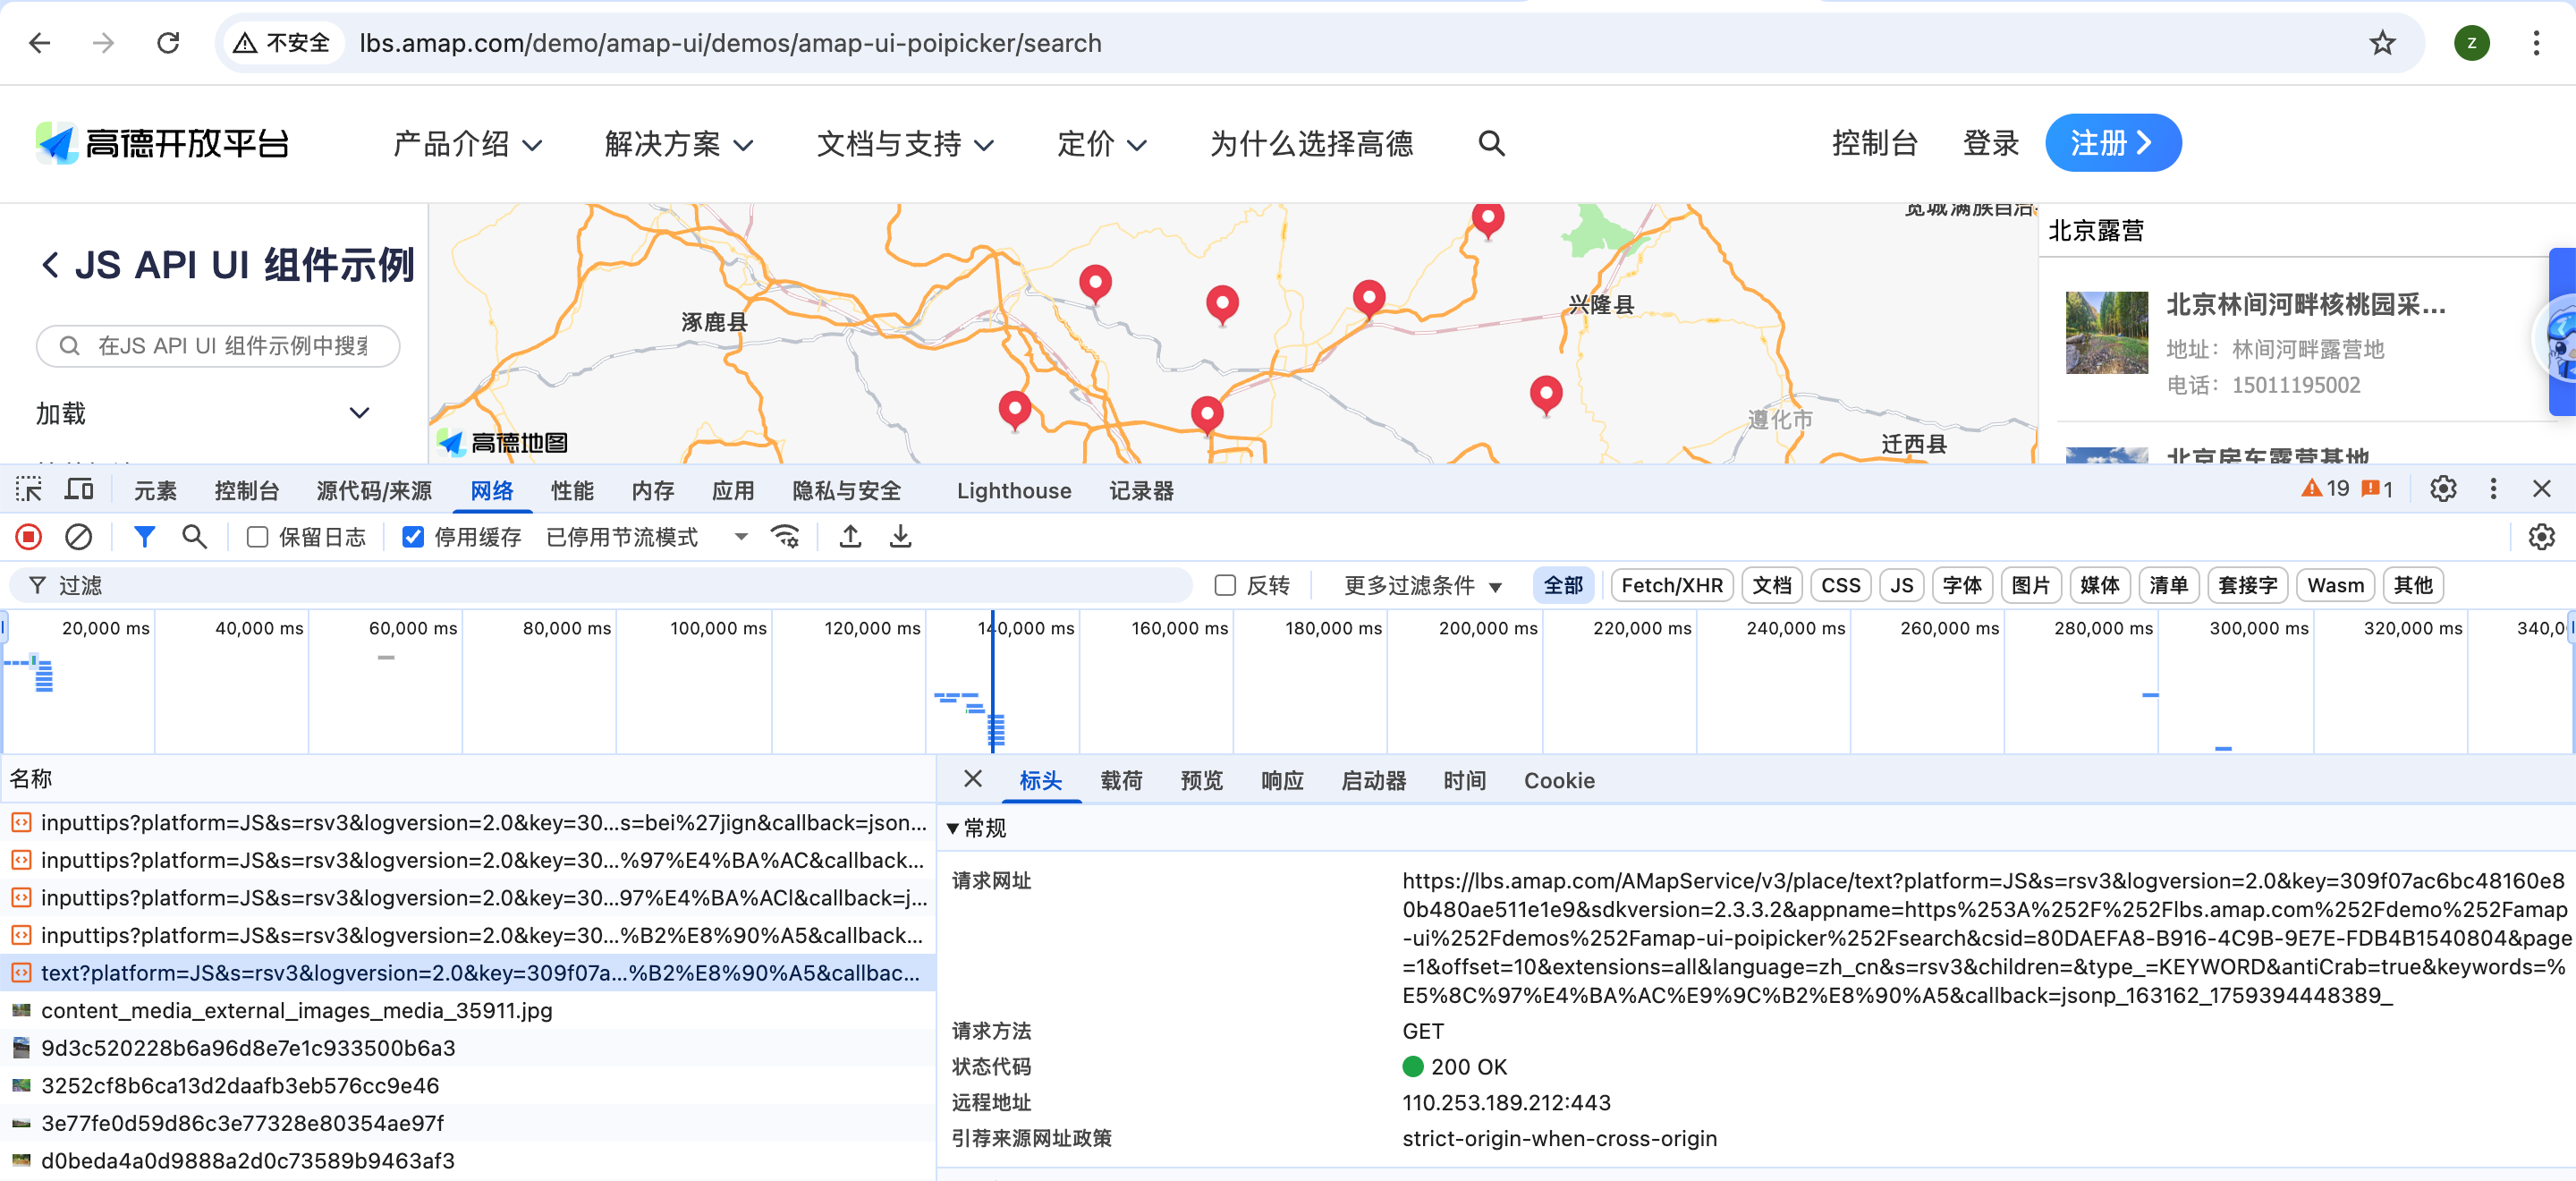Click the site search magnifier icon
Viewport: 2576px width, 1181px height.
[x=1491, y=143]
